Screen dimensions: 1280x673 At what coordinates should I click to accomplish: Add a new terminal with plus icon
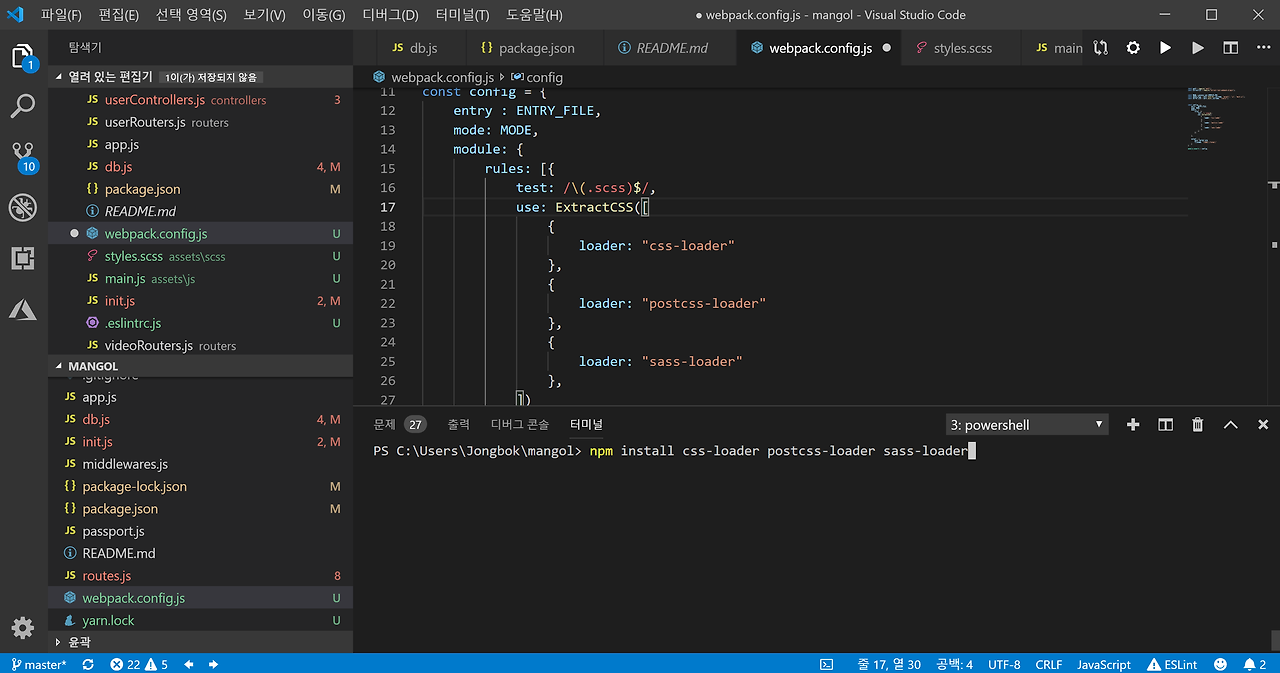click(x=1133, y=425)
